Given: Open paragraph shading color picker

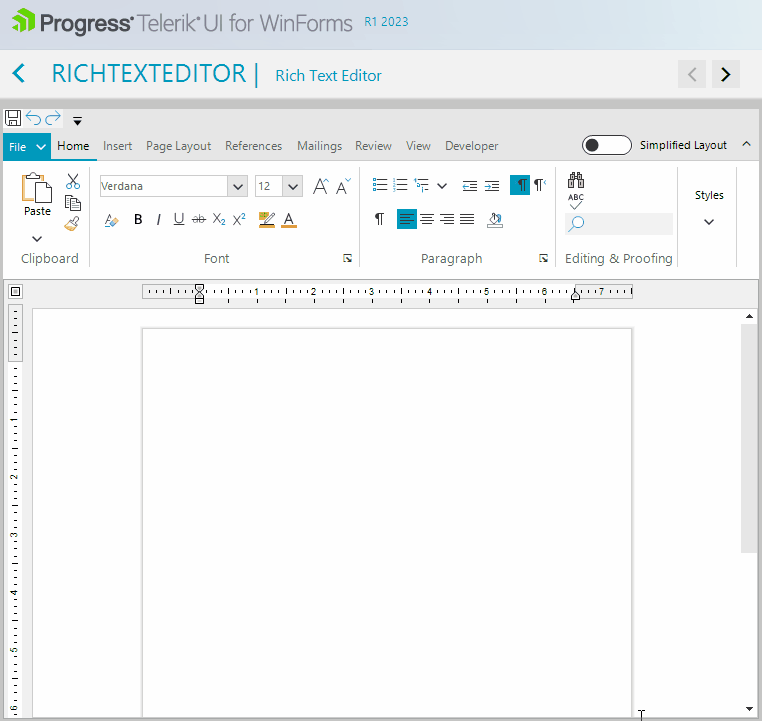Looking at the screenshot, I should [495, 220].
